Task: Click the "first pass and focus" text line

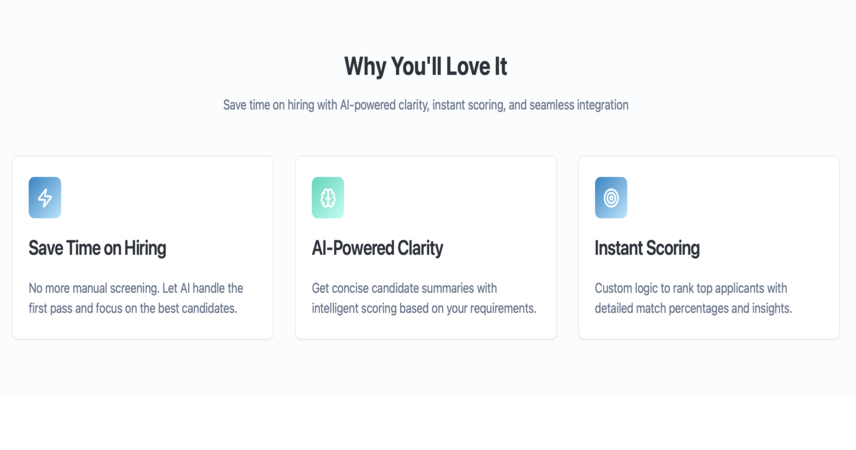Action: [133, 309]
